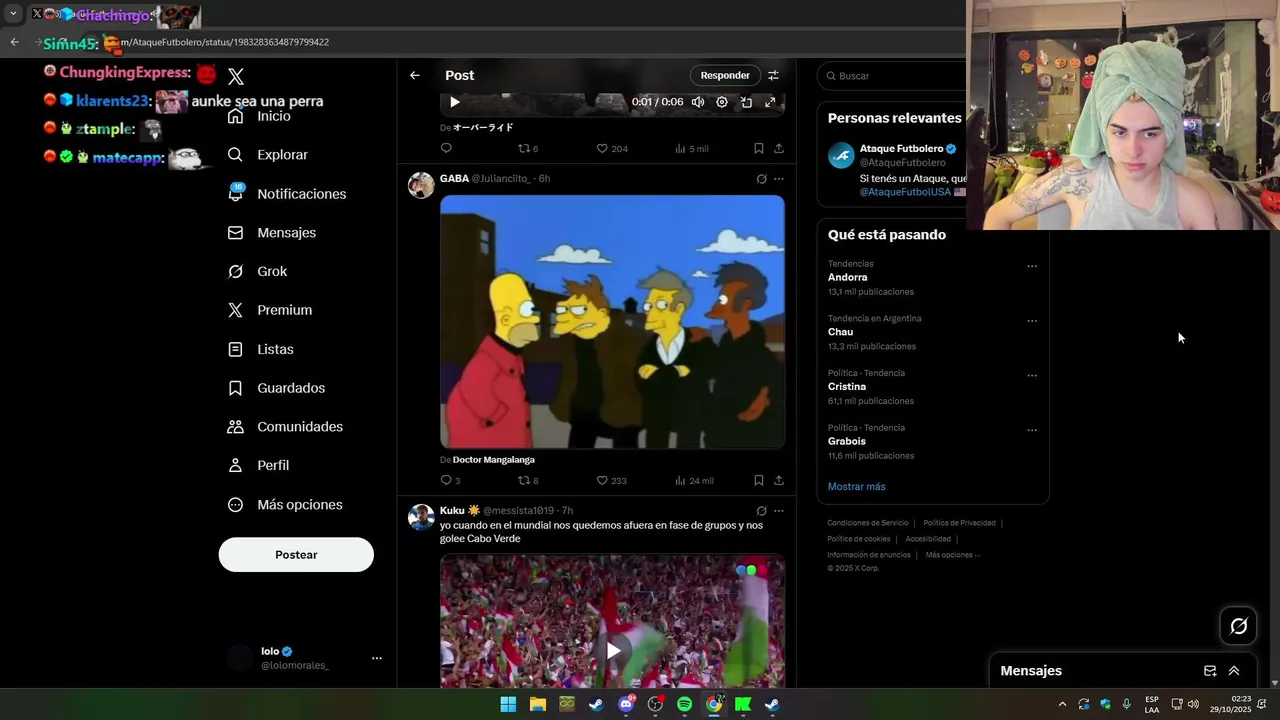Share the top video post
Screen dimensions: 1280x720
[779, 148]
